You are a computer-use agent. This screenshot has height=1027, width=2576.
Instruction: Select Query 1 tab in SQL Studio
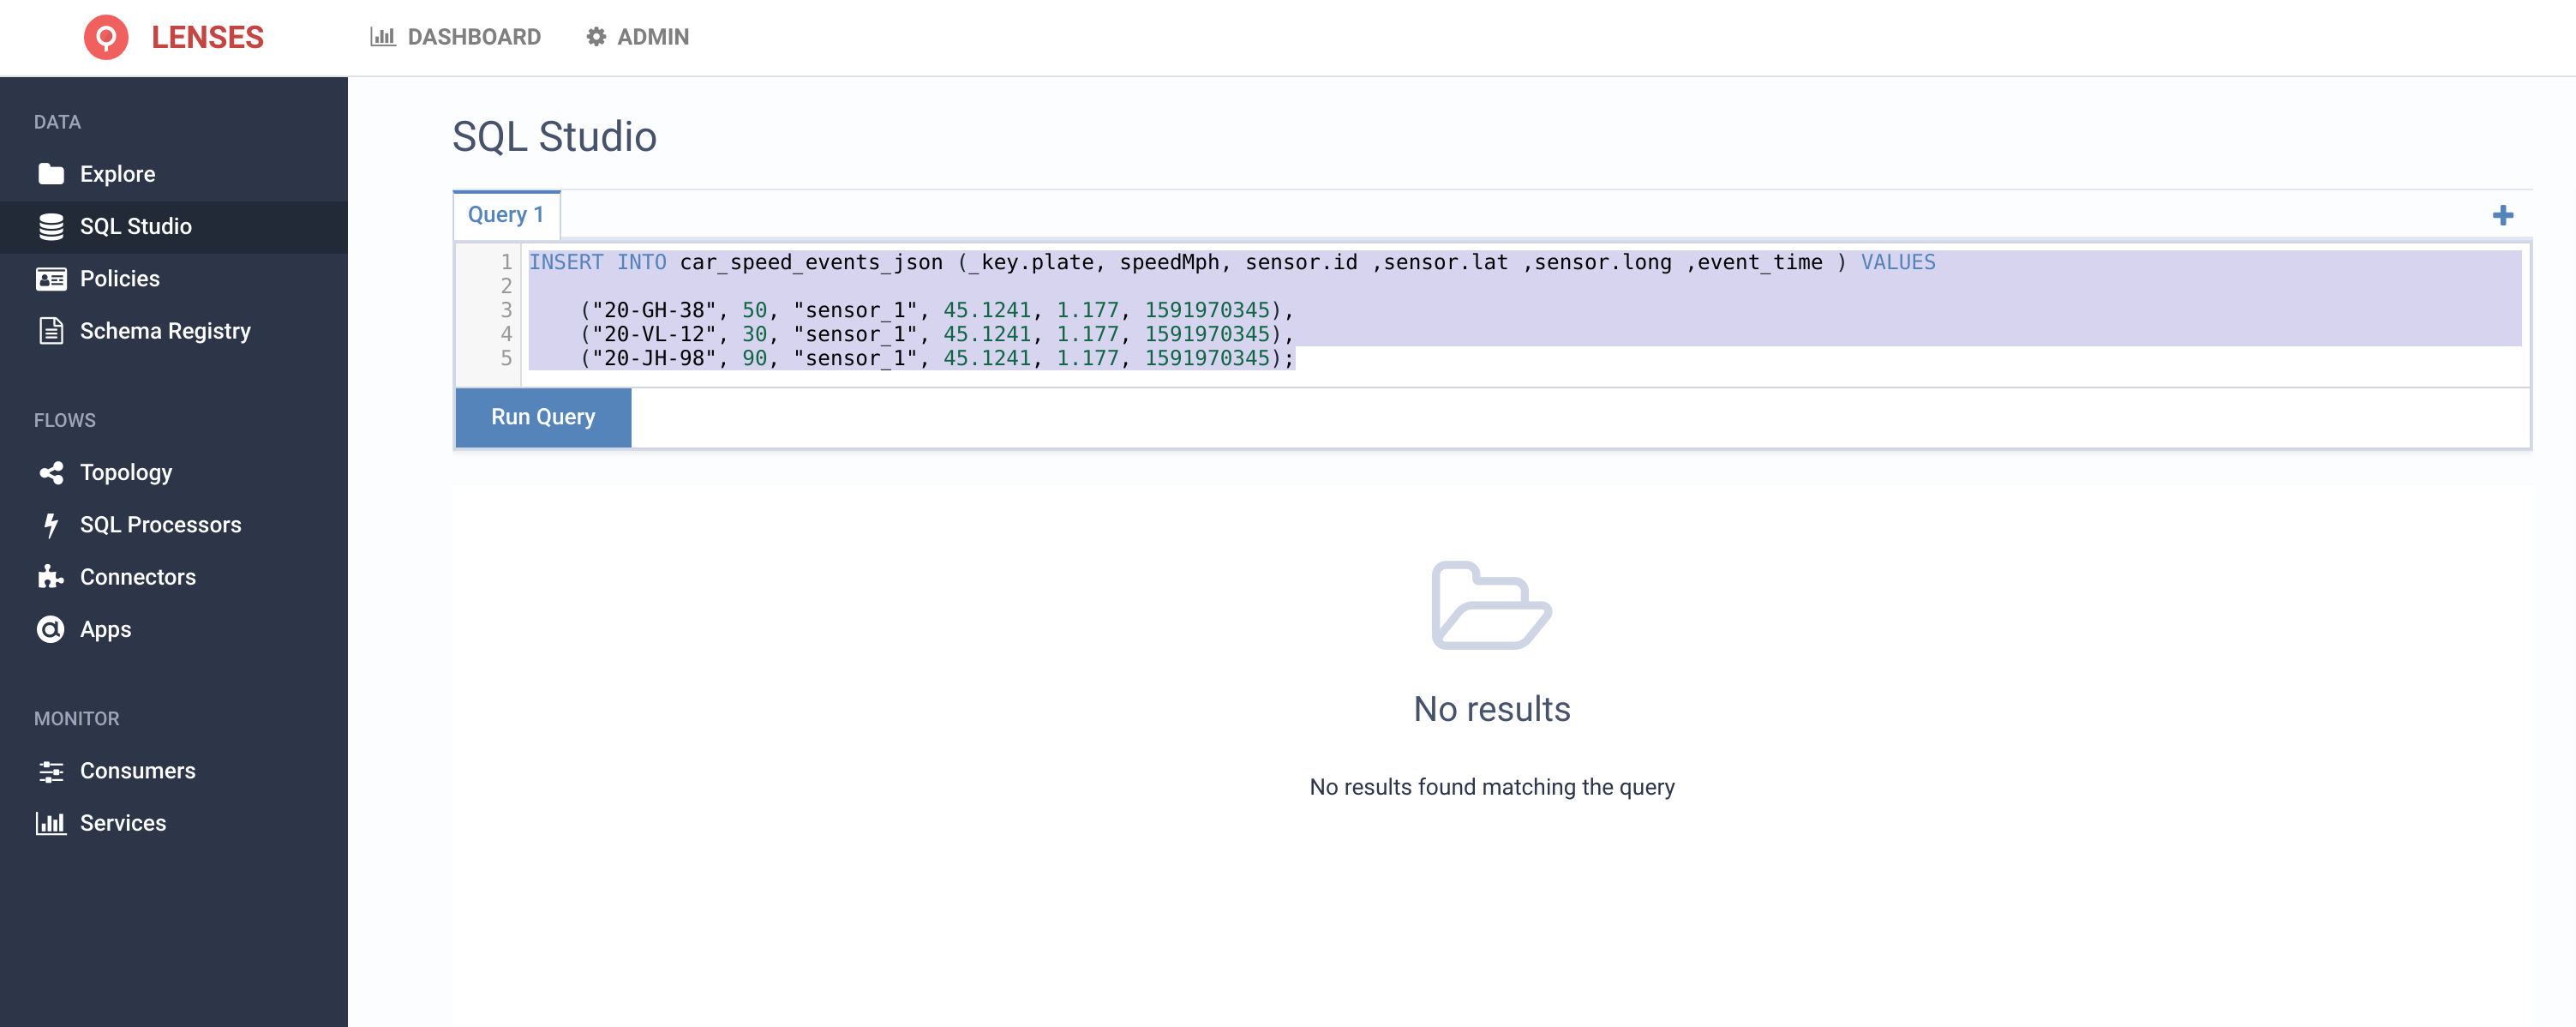point(506,213)
